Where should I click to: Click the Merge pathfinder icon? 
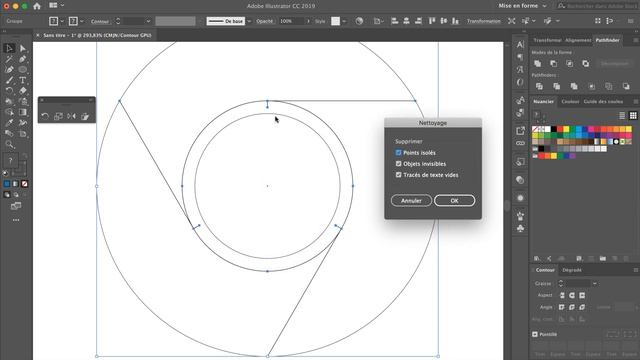[574, 86]
